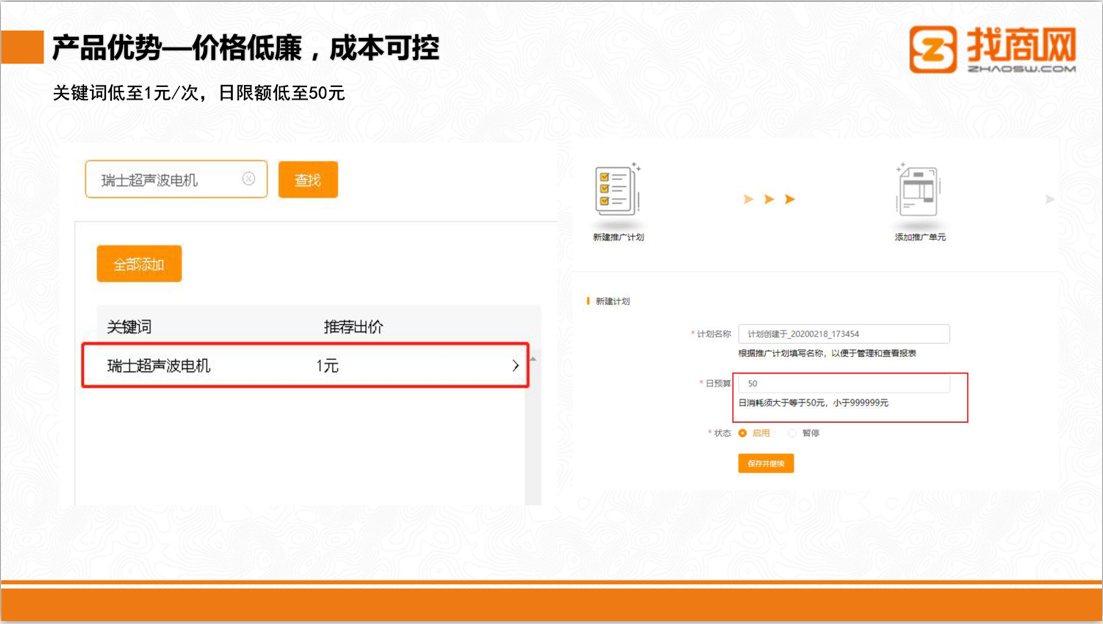The height and width of the screenshot is (624, 1103).
Task: Click the 找商网 logo
Action: pyautogui.click(x=992, y=49)
